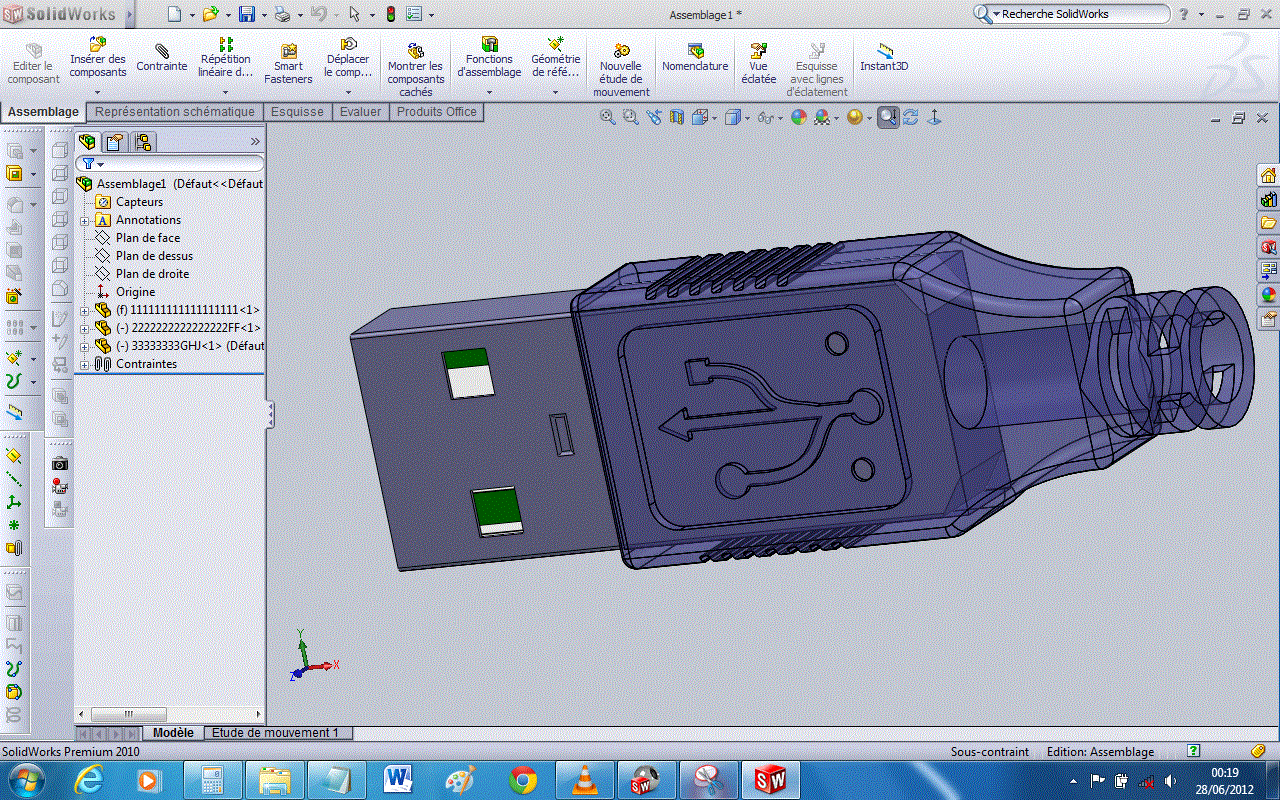Expand component 222222222222222FF<1>

[84, 328]
